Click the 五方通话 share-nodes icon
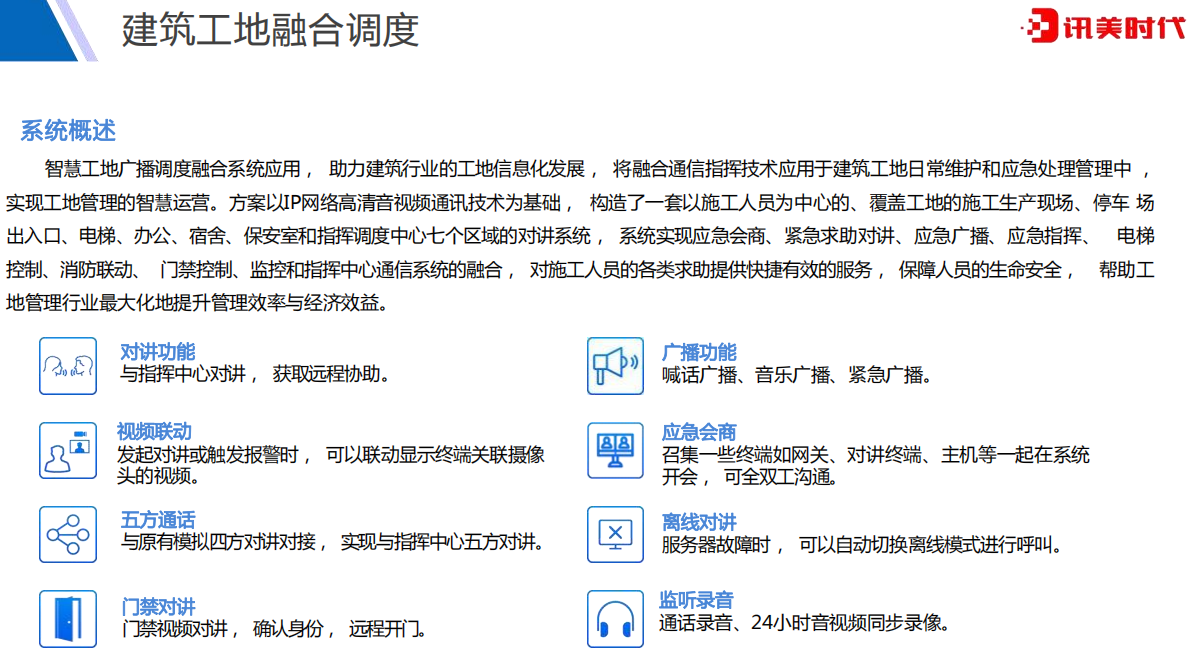The image size is (1196, 653). click(x=68, y=534)
